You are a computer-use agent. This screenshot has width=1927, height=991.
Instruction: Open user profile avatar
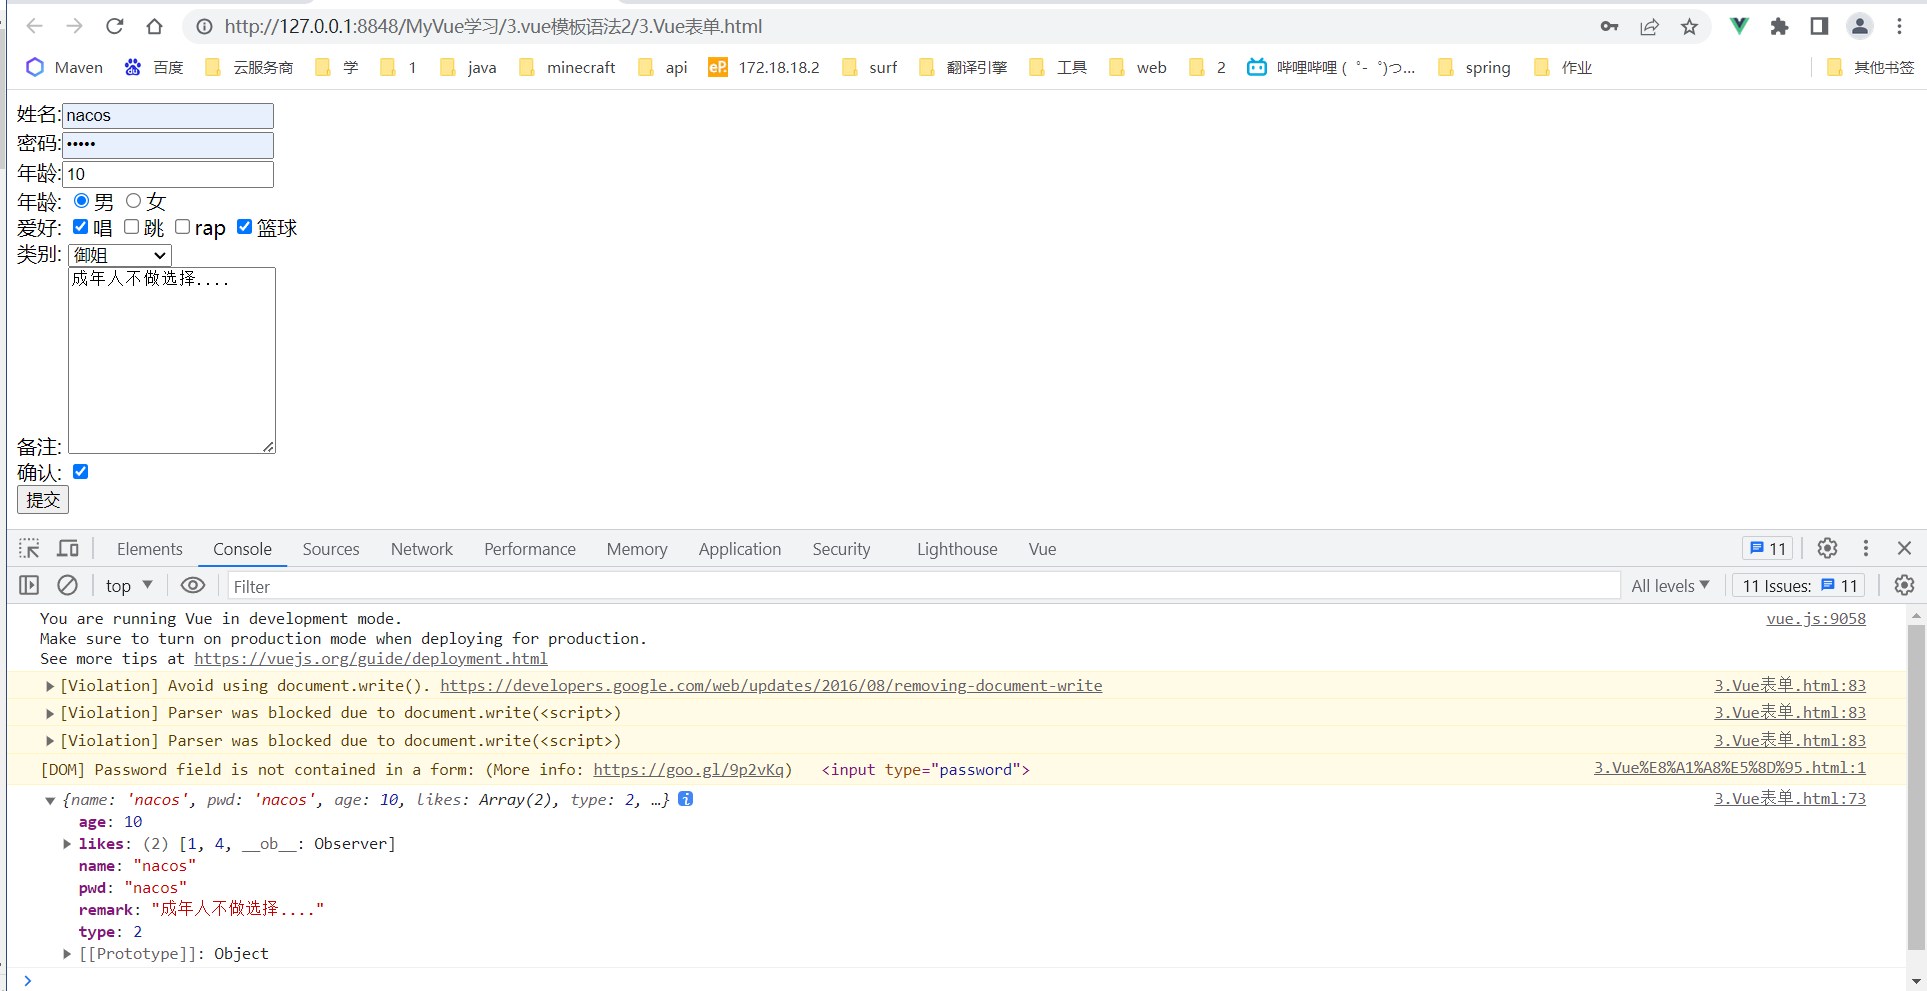(1860, 27)
